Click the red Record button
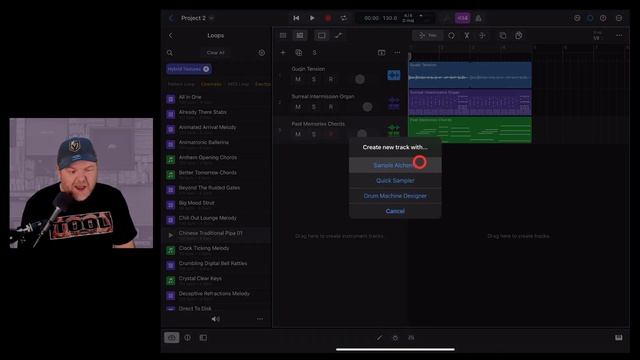 [x=328, y=18]
